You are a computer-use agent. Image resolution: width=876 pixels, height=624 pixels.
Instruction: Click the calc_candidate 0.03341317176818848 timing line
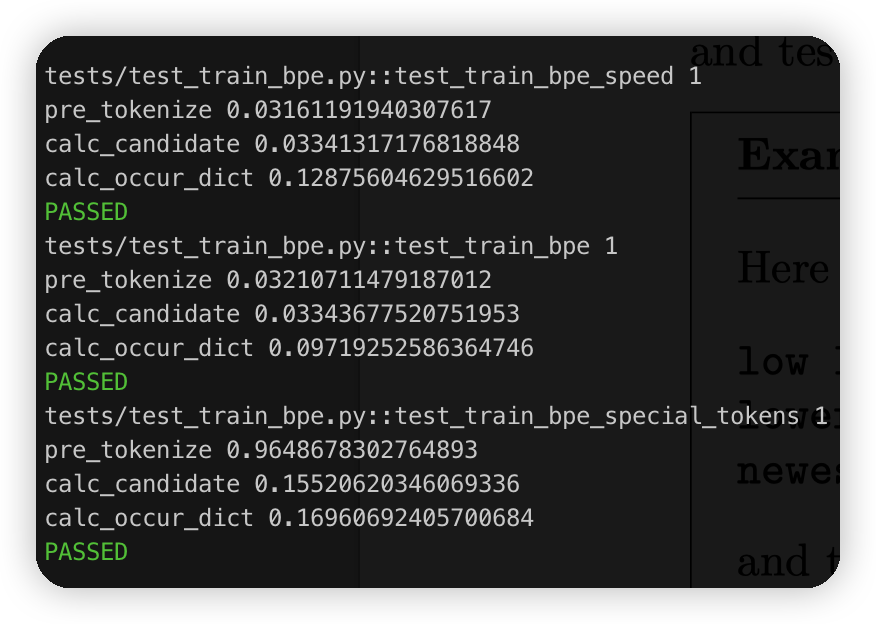click(x=282, y=144)
